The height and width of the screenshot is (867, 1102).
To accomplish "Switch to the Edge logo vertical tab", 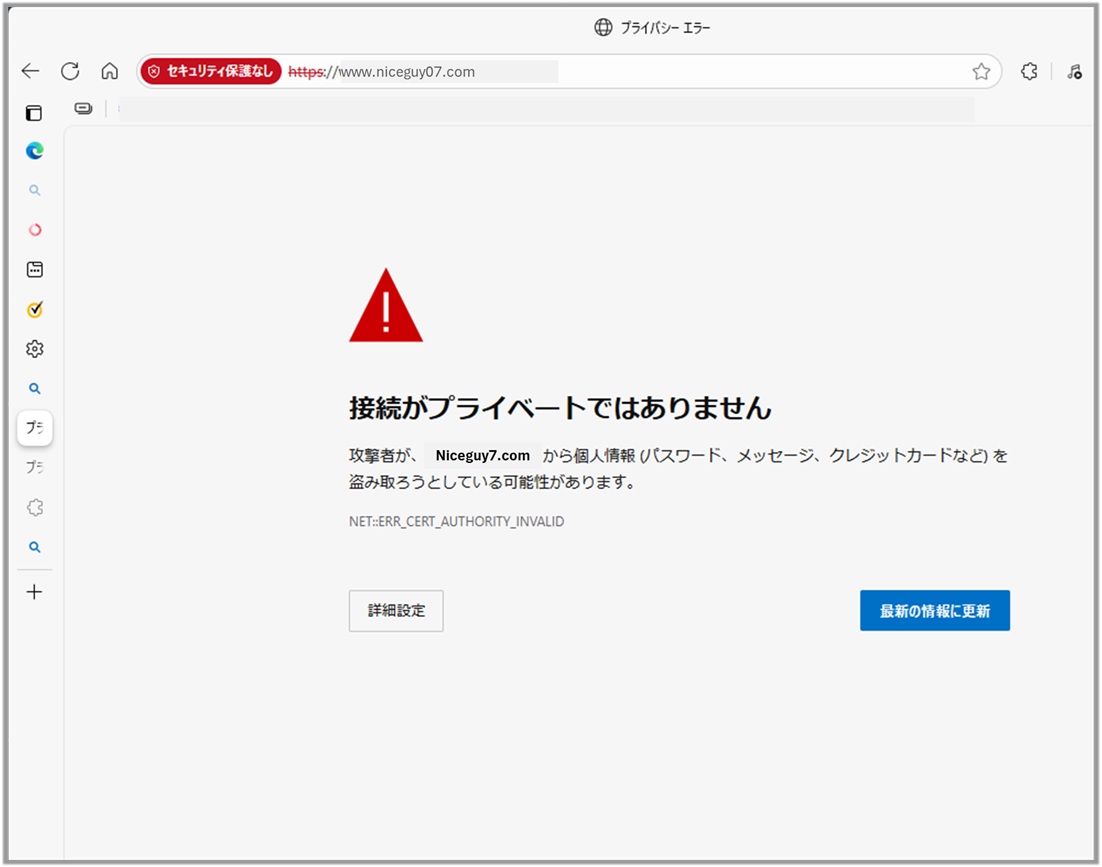I will (x=35, y=151).
